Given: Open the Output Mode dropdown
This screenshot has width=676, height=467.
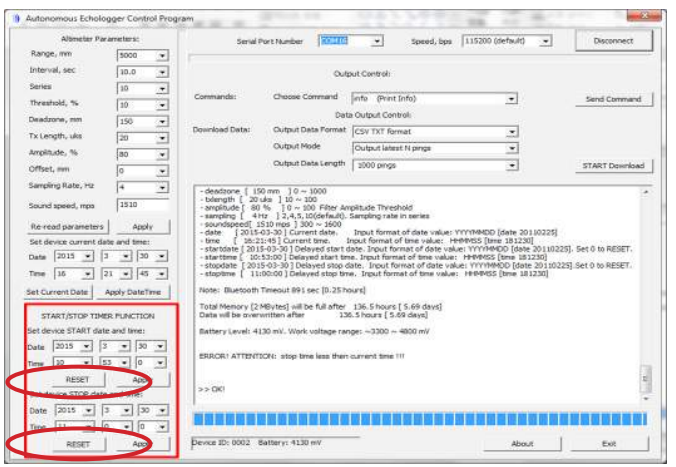Looking at the screenshot, I should (511, 148).
